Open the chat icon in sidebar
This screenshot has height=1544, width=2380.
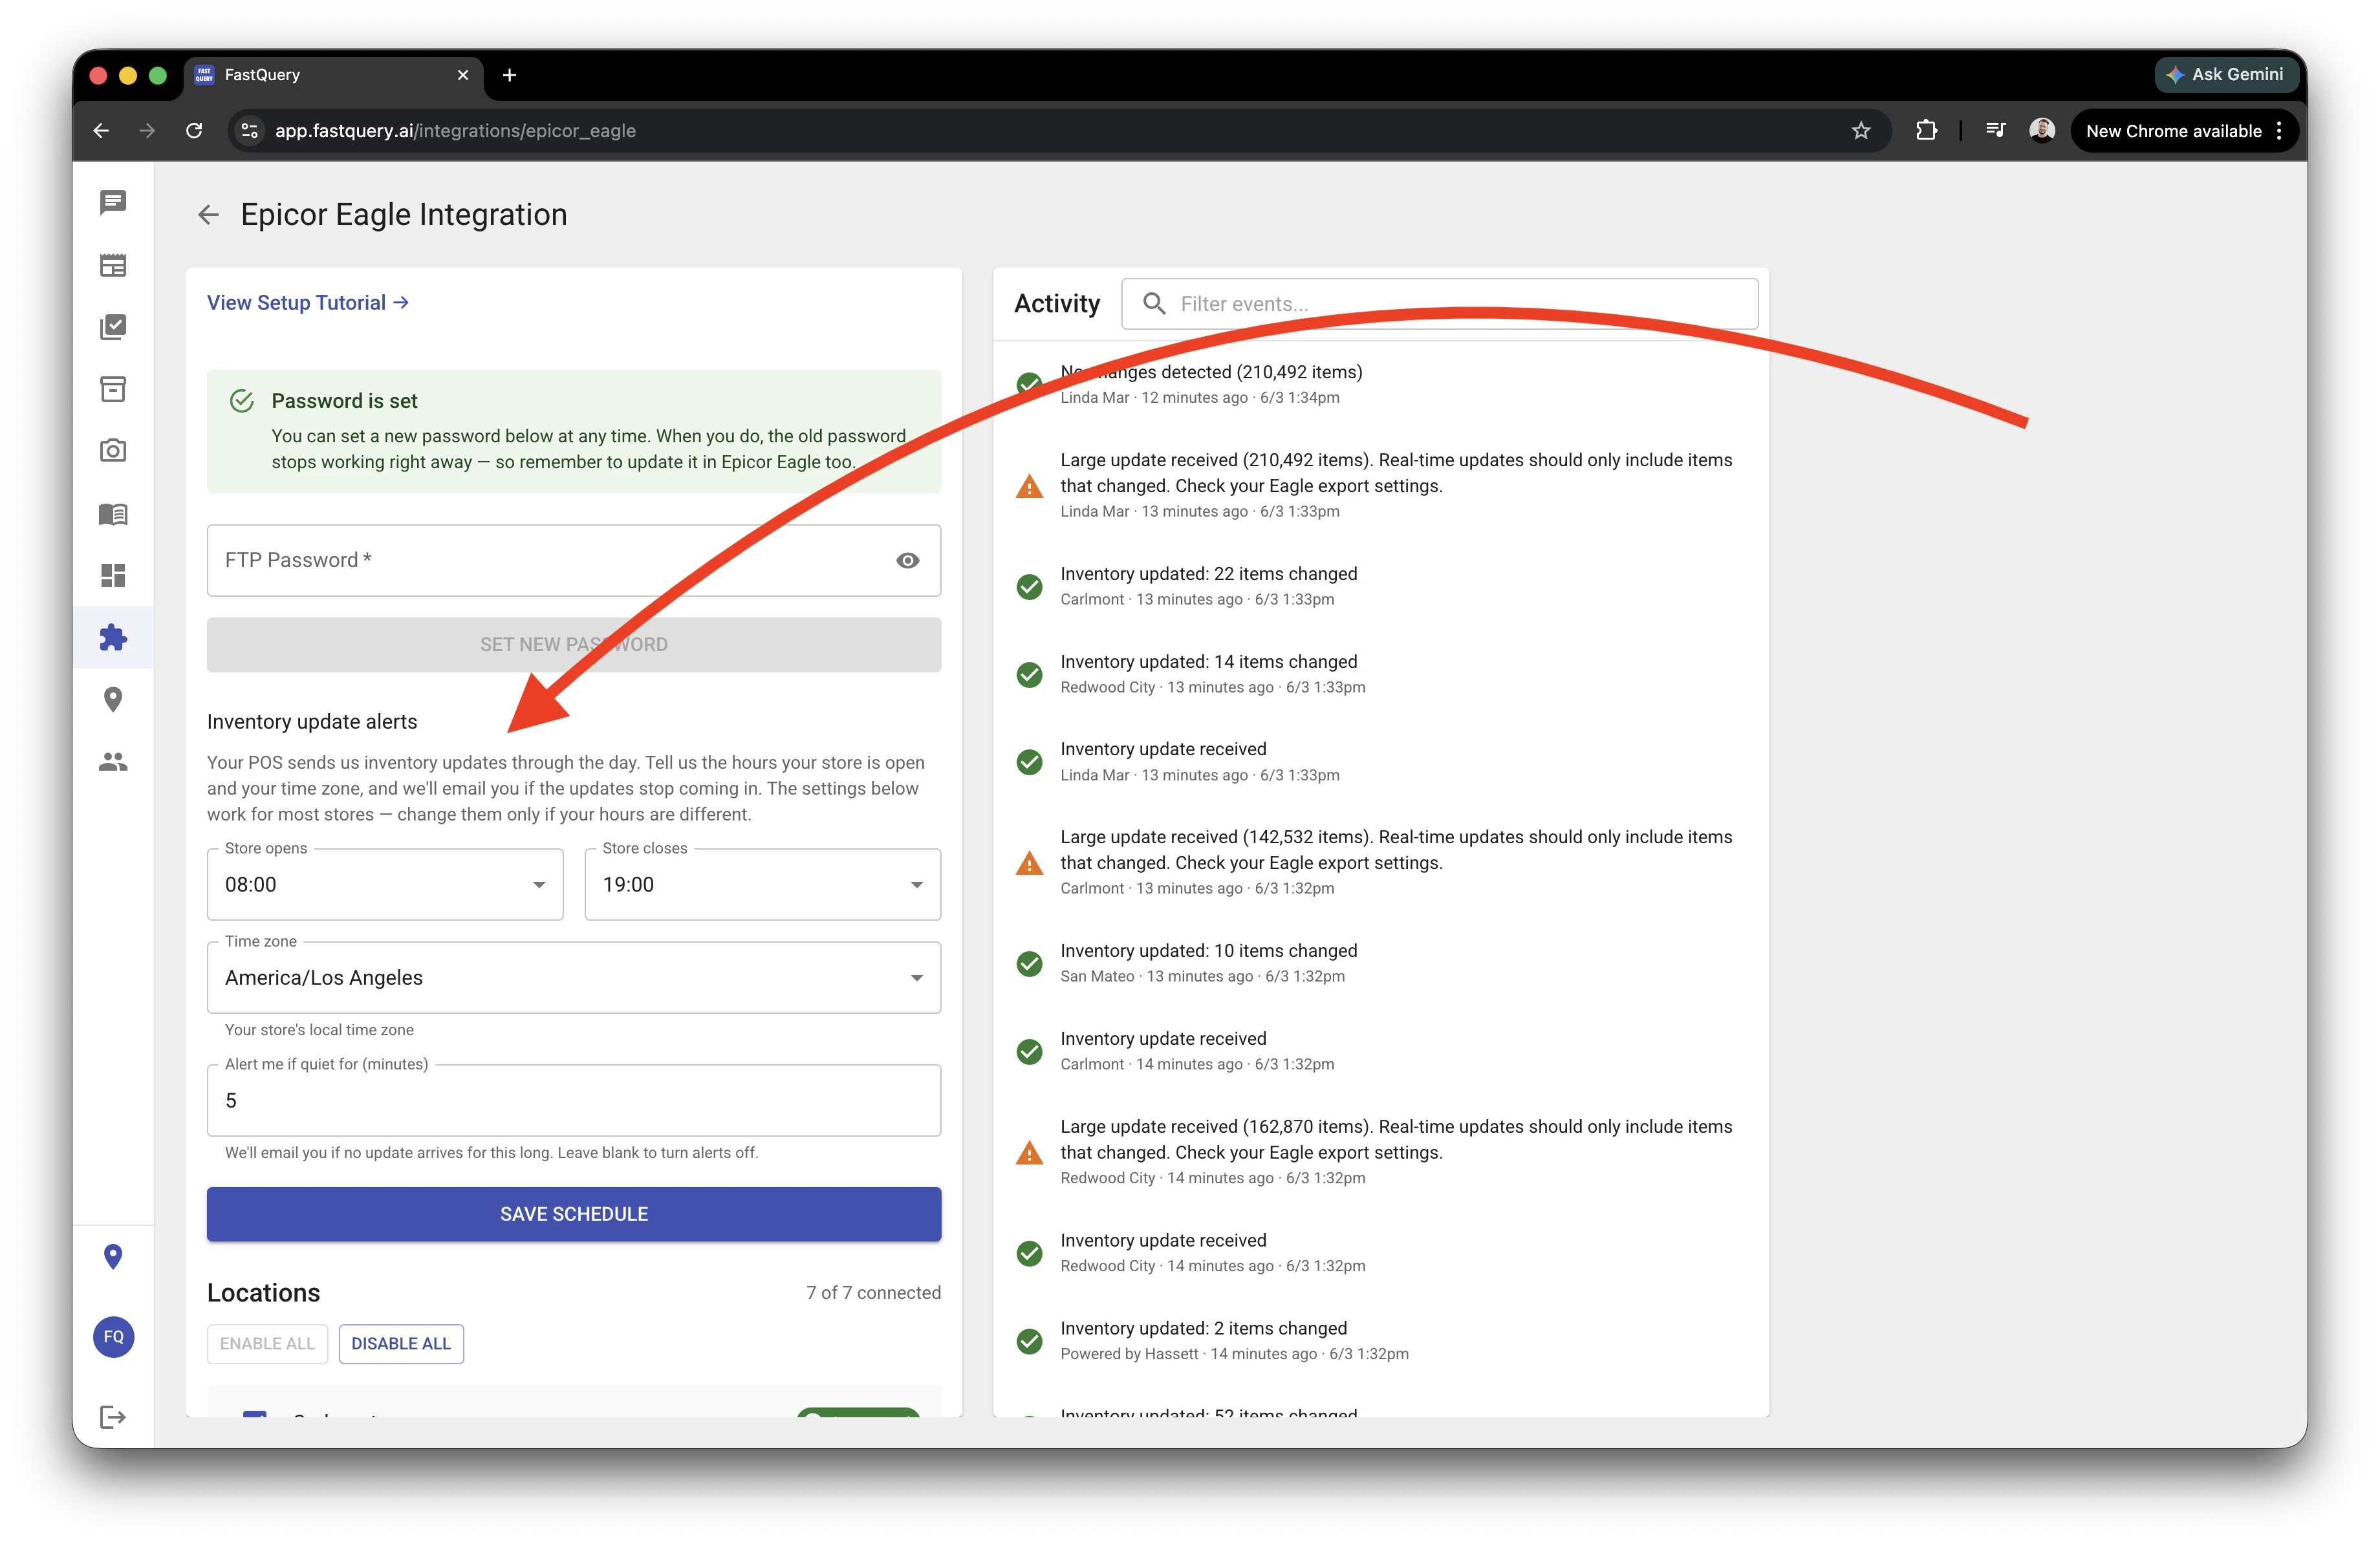(x=113, y=203)
